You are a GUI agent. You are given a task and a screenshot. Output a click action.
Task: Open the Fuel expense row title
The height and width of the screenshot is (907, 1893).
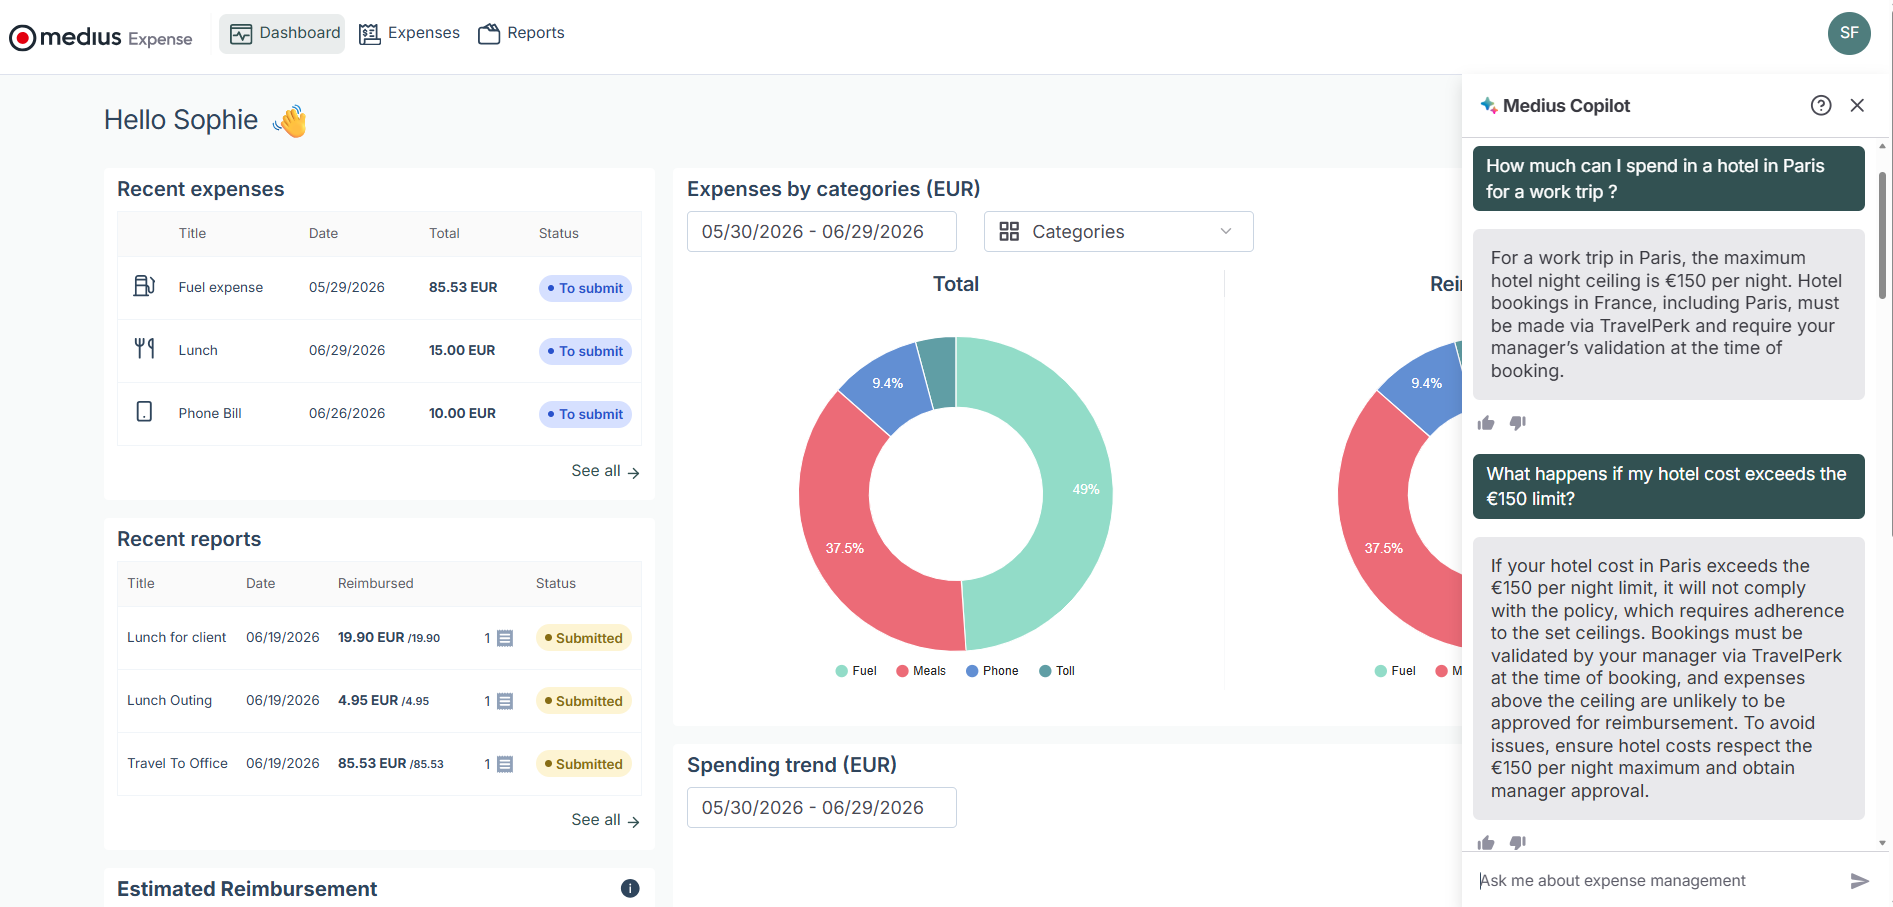220,287
